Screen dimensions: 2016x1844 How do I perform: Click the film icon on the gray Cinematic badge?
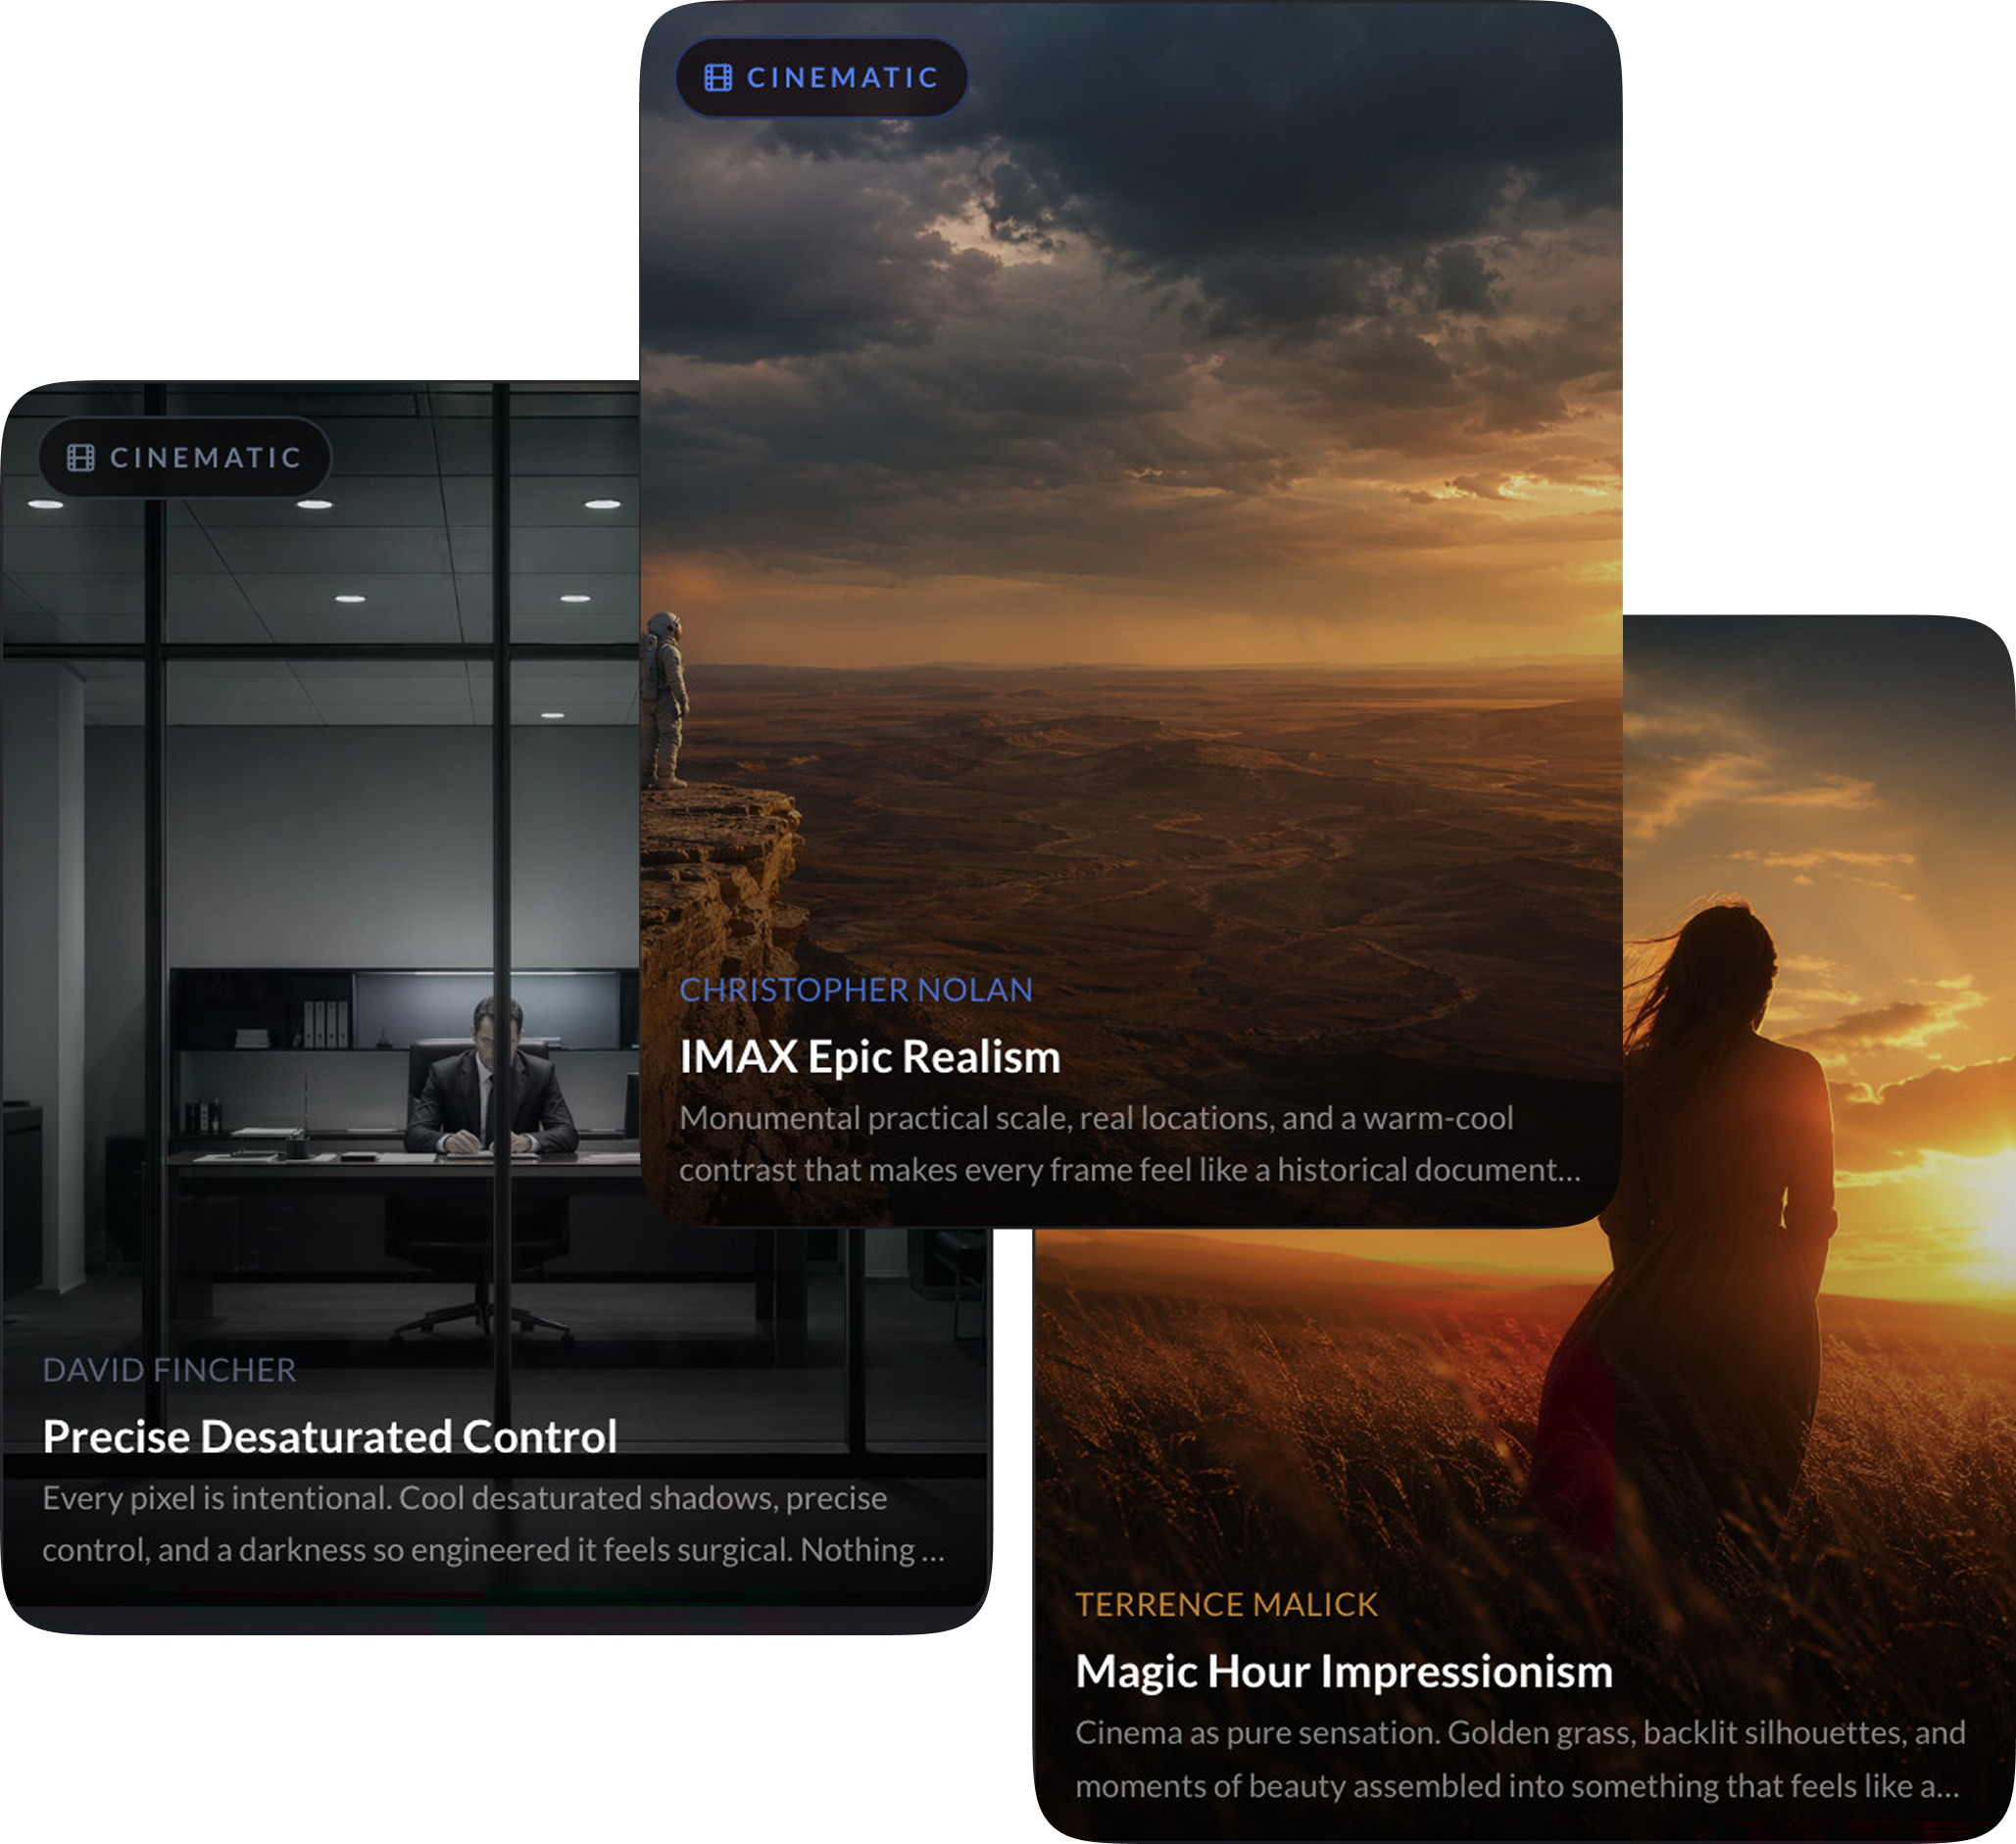pyautogui.click(x=81, y=458)
